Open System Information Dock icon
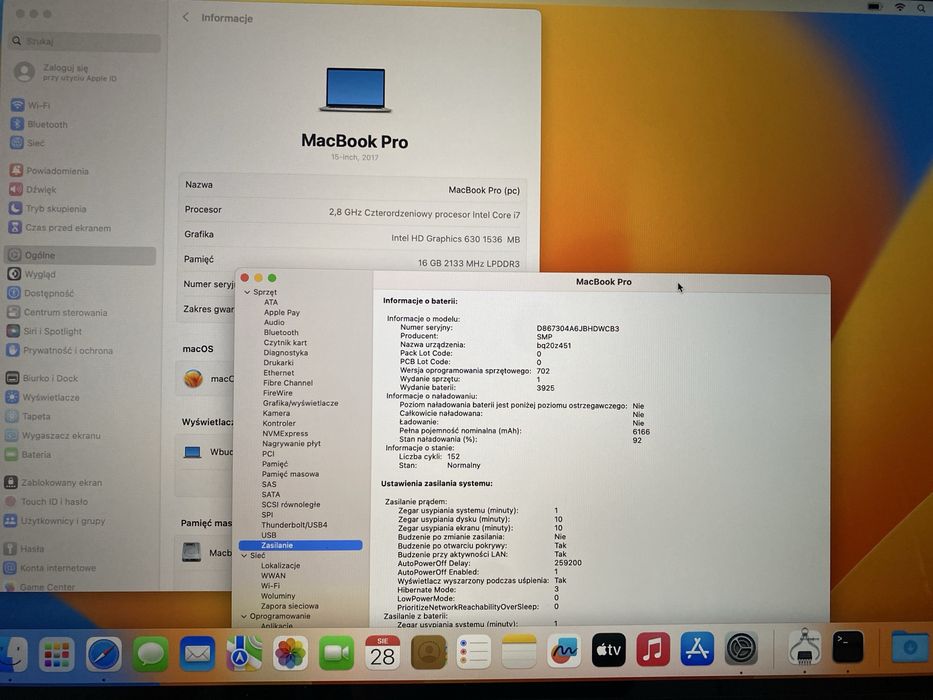This screenshot has width=933, height=700. pos(804,647)
